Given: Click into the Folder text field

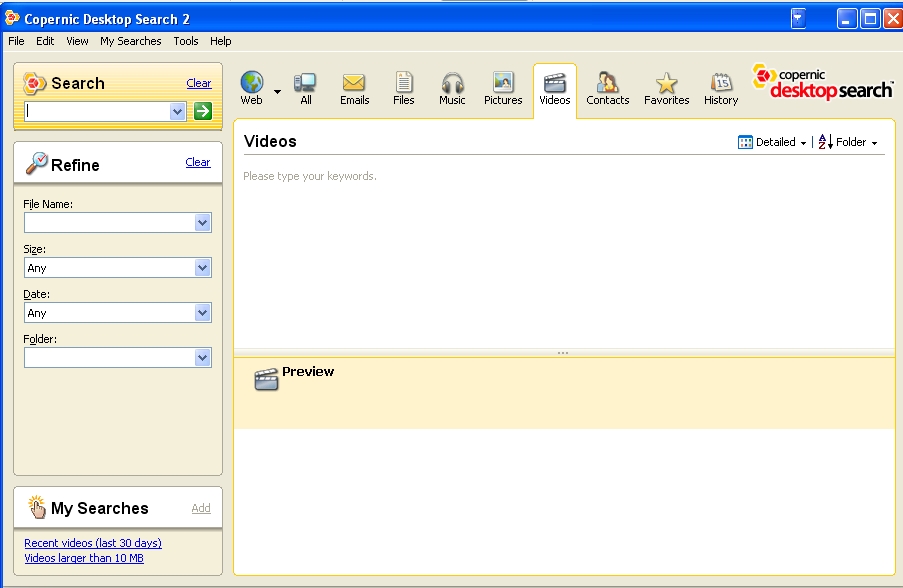Looking at the screenshot, I should 109,358.
